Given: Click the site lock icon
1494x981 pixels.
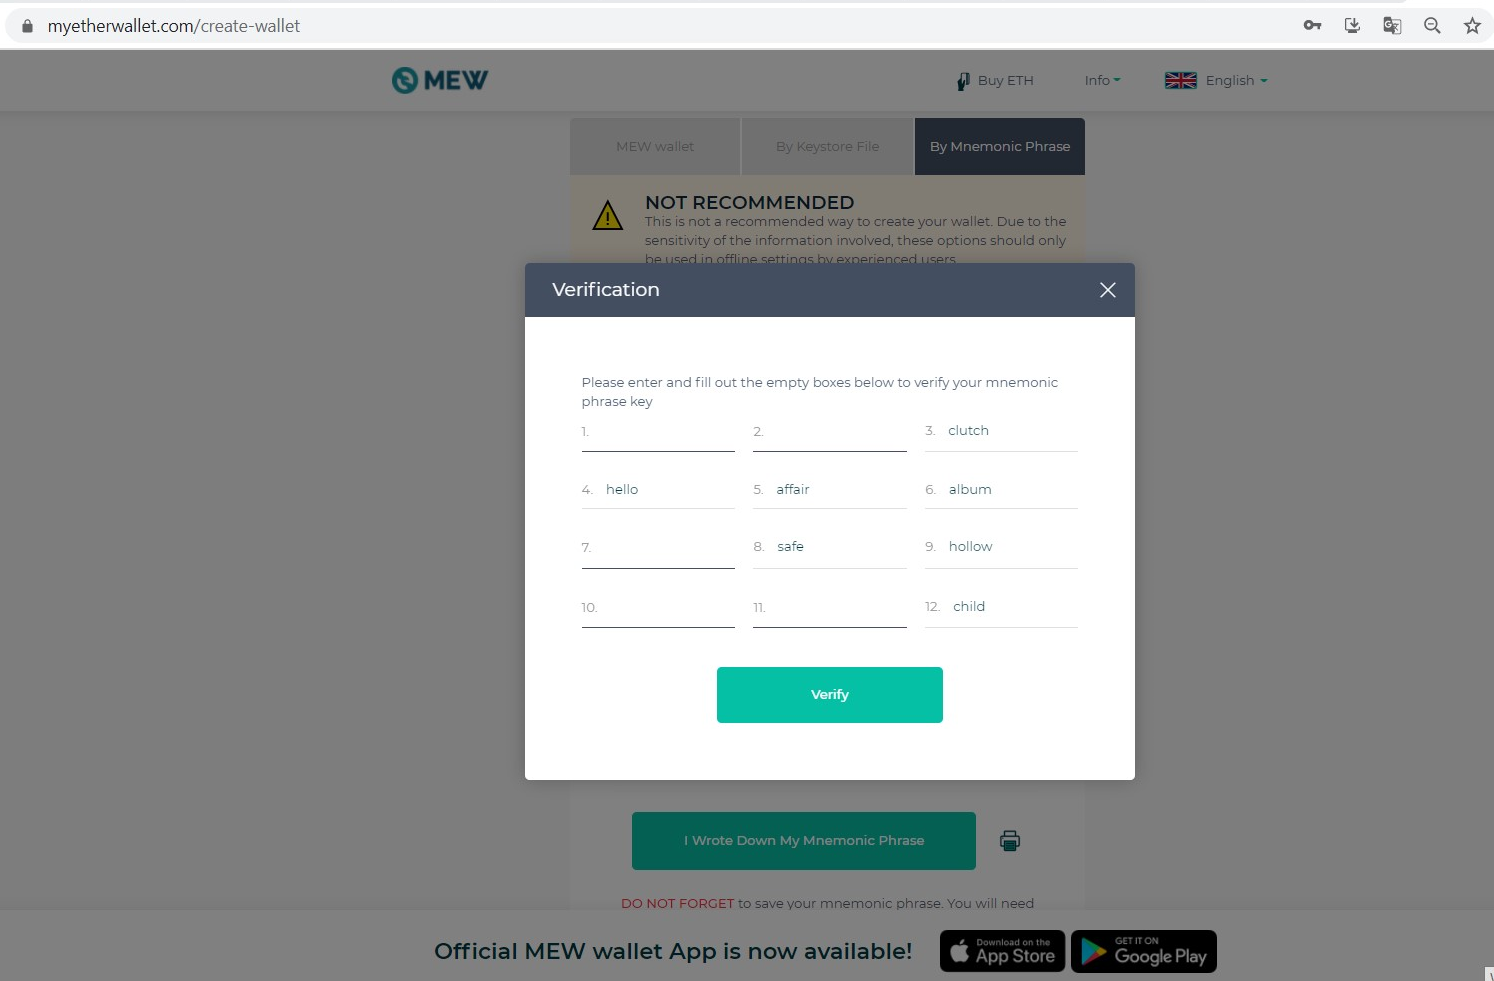Looking at the screenshot, I should [x=27, y=26].
